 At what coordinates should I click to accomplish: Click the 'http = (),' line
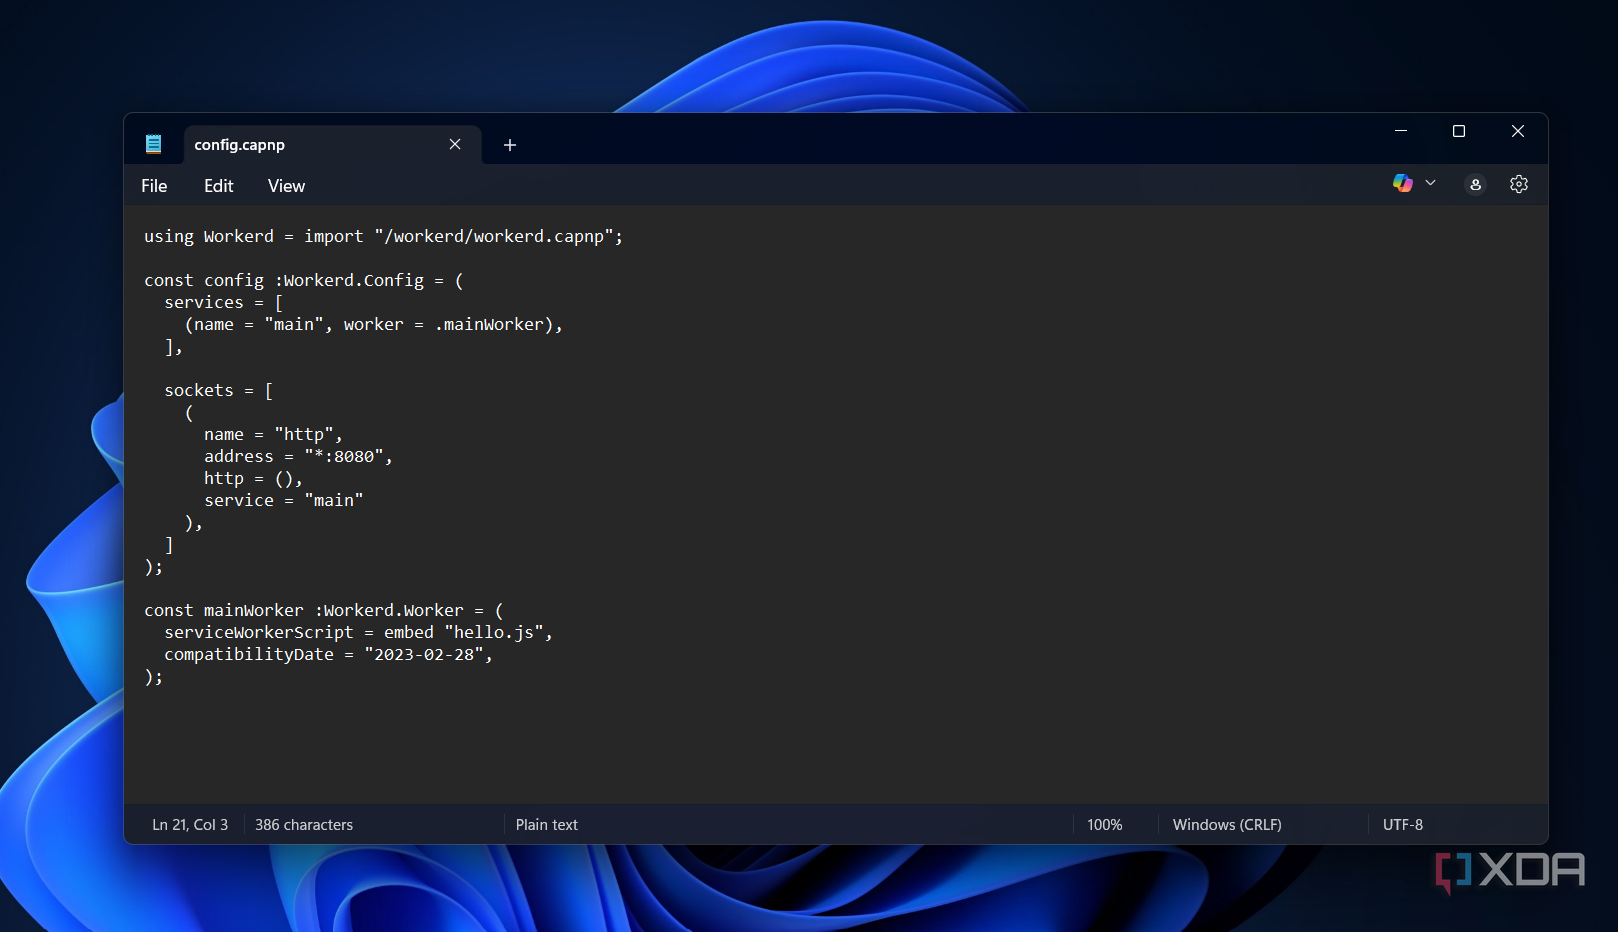tap(254, 479)
